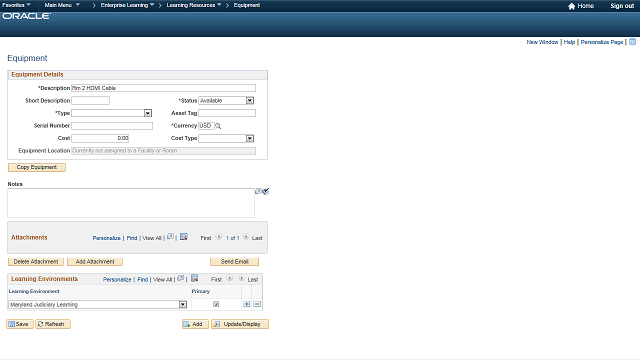Click Personalize link in Learning Environments
640x360 pixels.
coord(117,280)
